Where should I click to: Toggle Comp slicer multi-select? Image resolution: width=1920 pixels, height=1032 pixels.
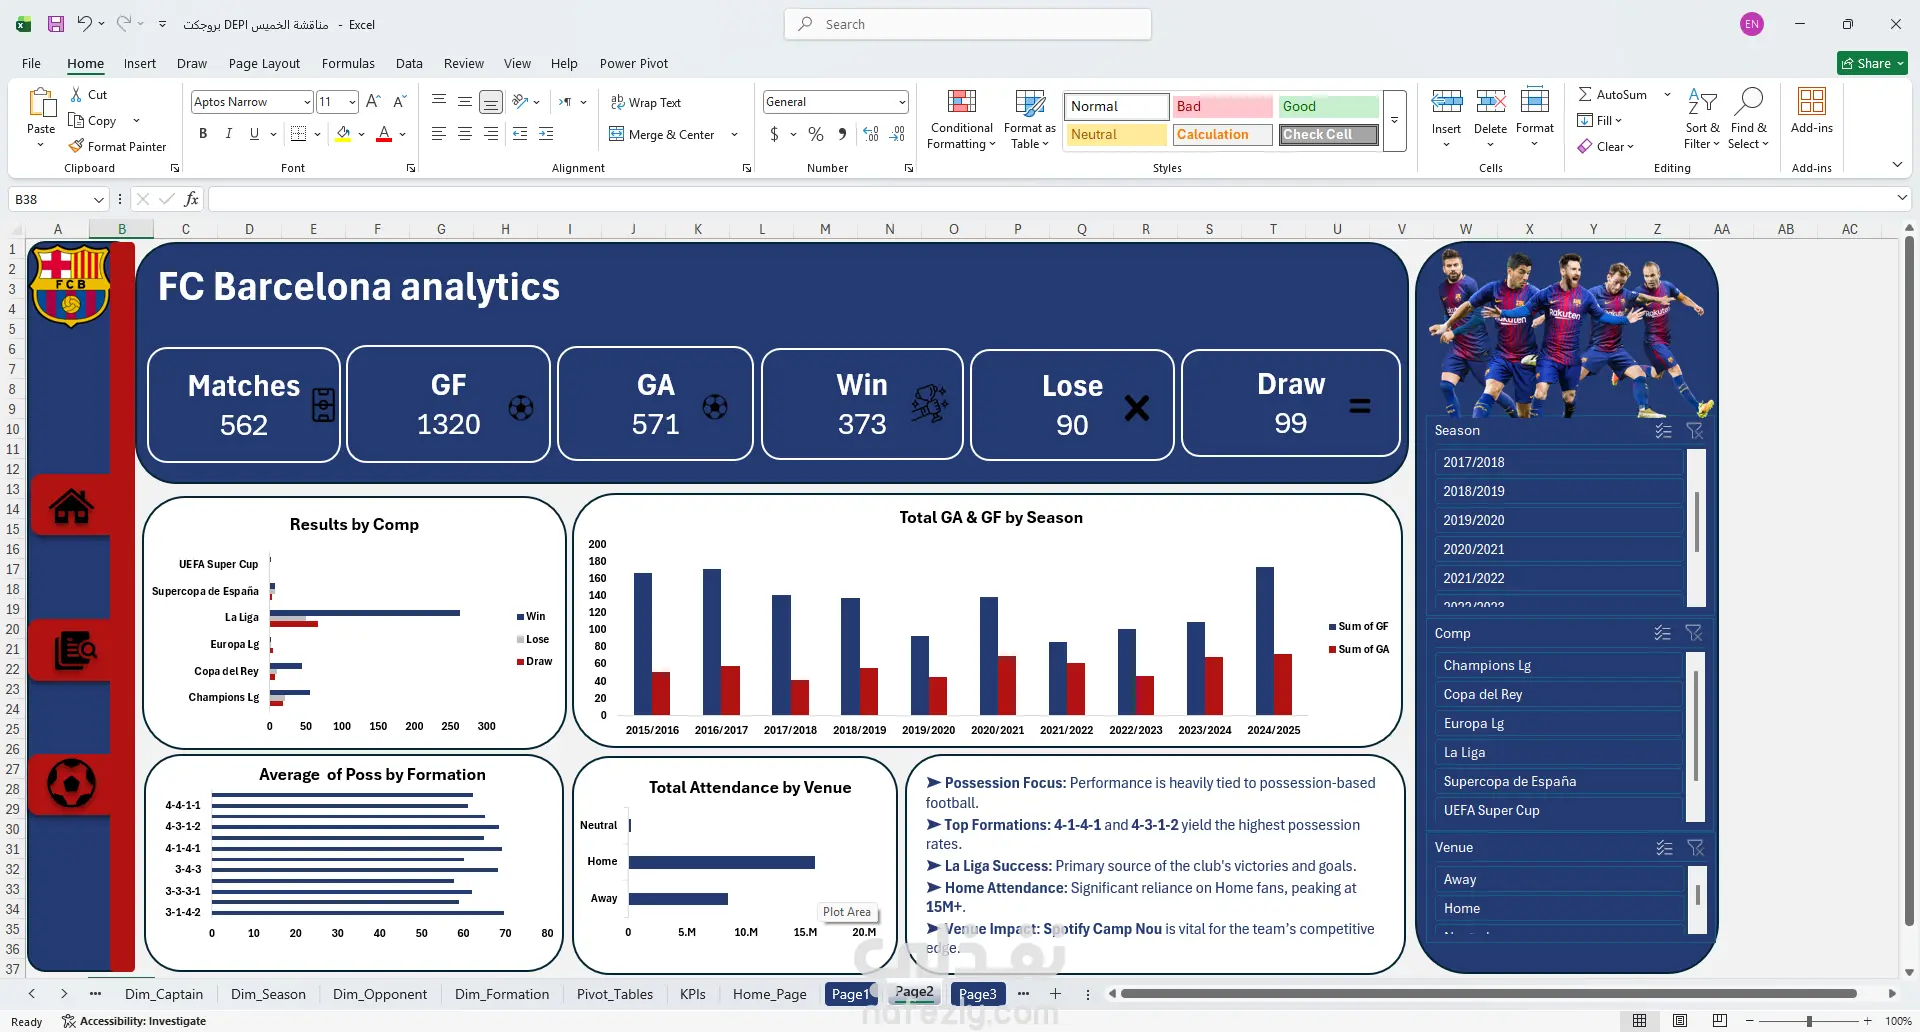coord(1662,633)
